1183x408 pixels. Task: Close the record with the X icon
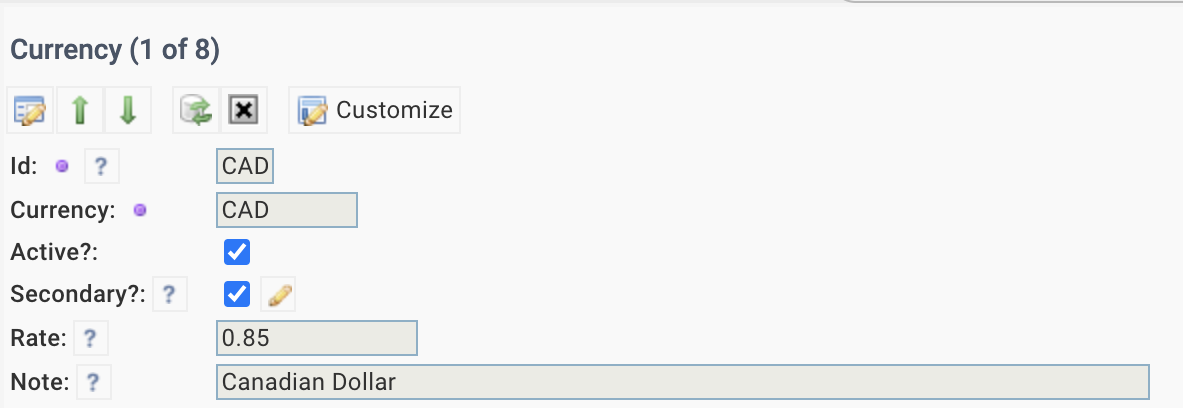[x=243, y=110]
